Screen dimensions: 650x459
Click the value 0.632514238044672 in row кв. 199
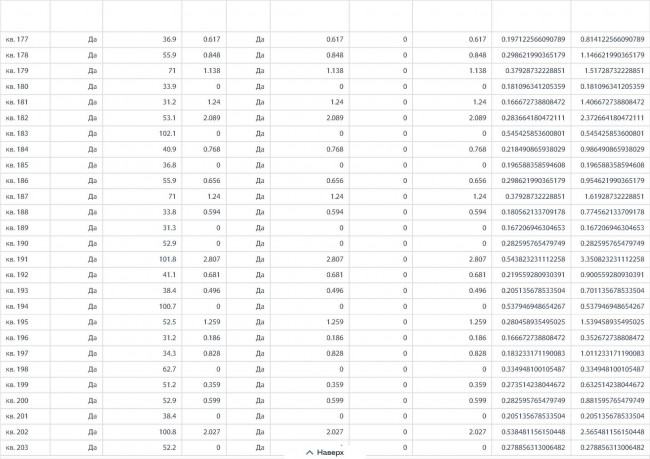pyautogui.click(x=612, y=385)
